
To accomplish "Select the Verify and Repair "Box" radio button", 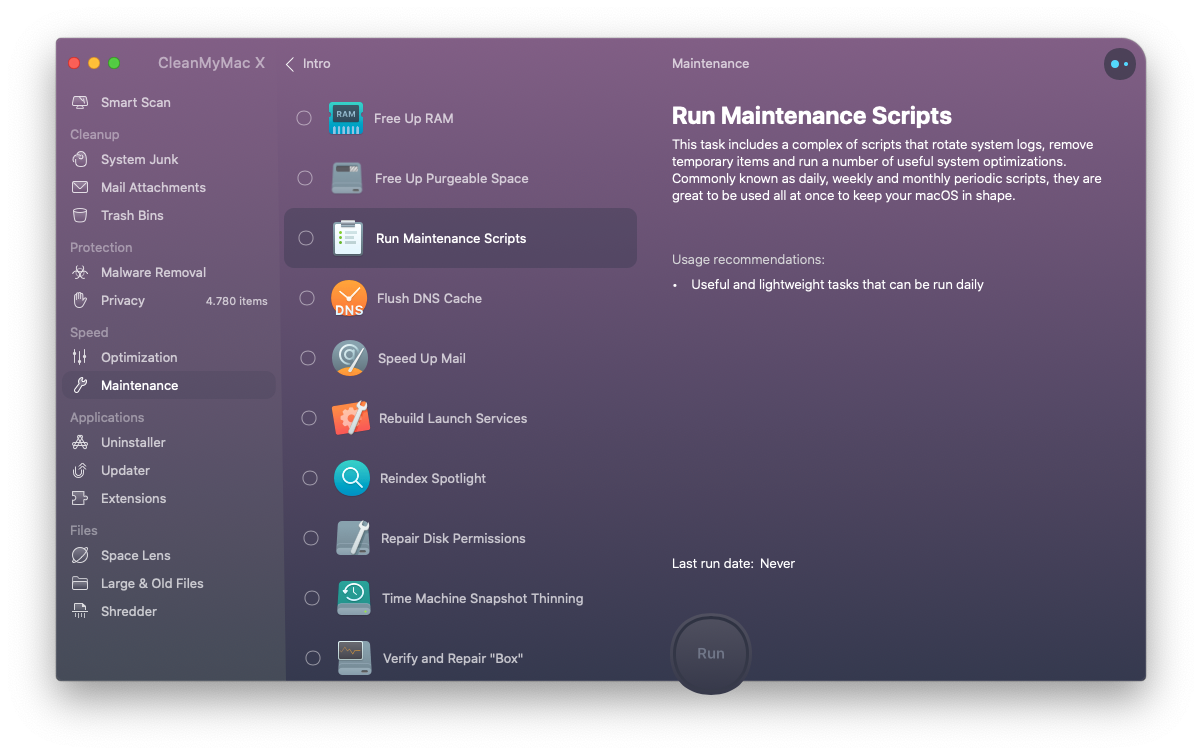I will pos(313,658).
